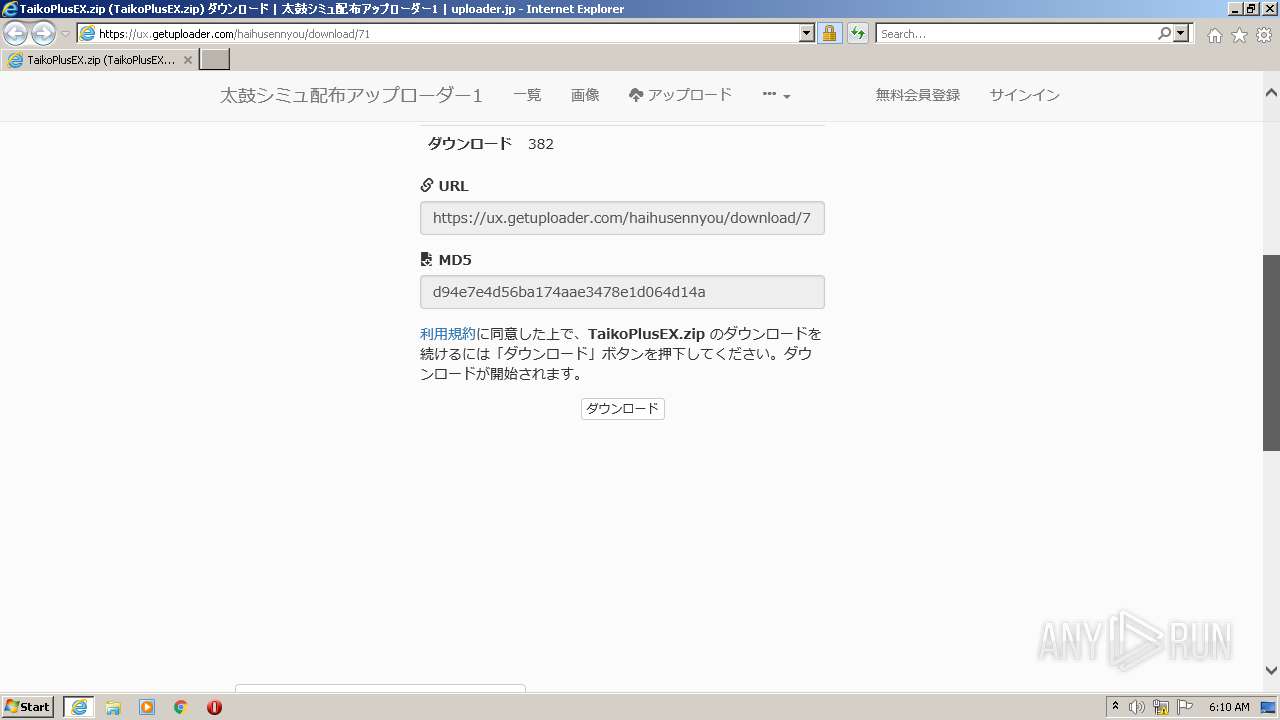Click the red security app taskbar icon
The height and width of the screenshot is (720, 1280).
214,707
